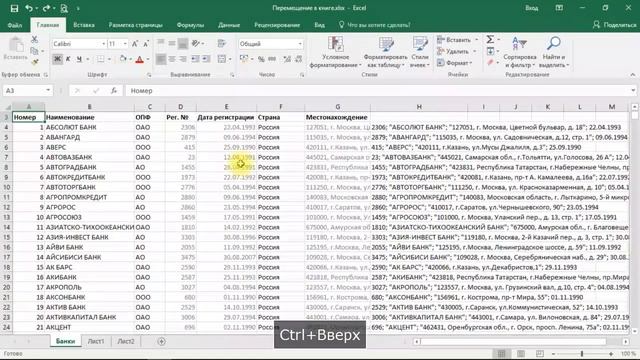640x360 pixels.
Task: Merge and center the selected cells
Action: pos(222,60)
